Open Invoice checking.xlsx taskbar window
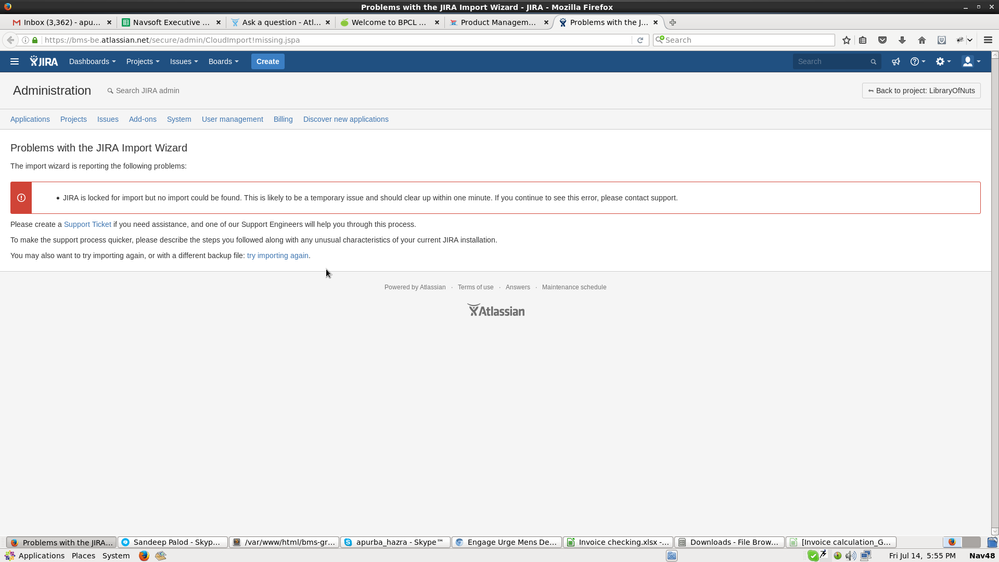 tap(618, 542)
